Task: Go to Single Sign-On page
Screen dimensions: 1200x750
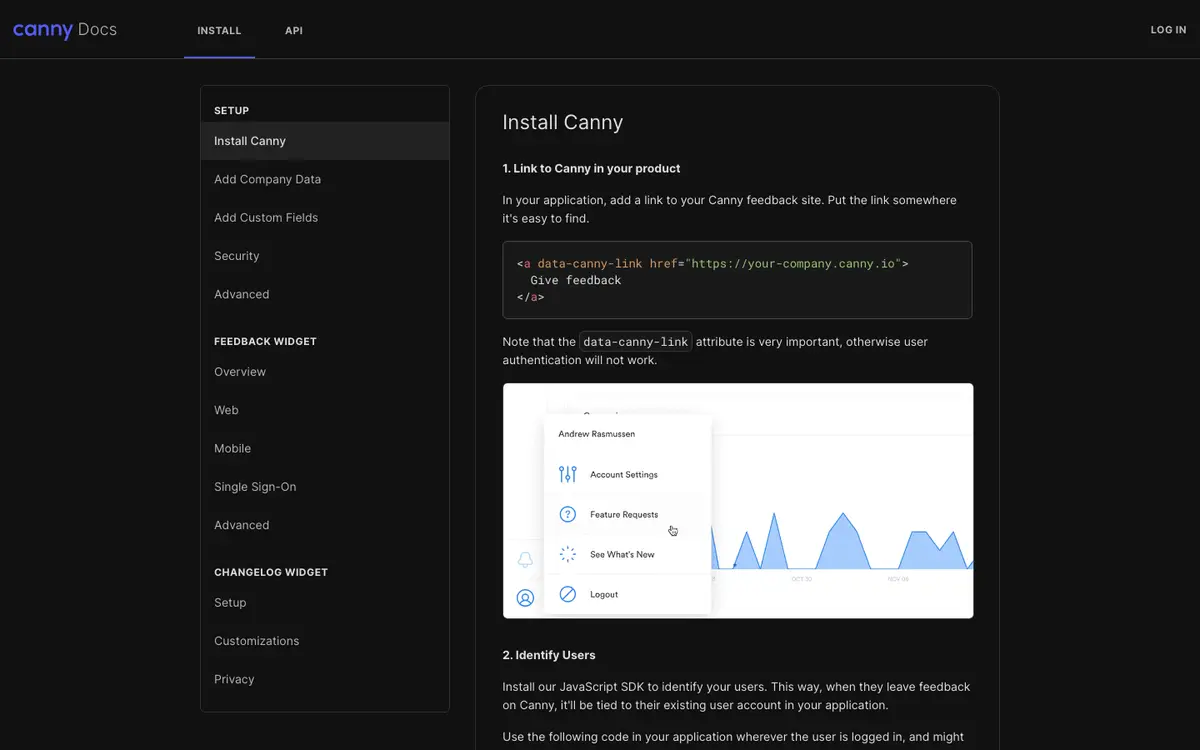Action: pyautogui.click(x=325, y=487)
